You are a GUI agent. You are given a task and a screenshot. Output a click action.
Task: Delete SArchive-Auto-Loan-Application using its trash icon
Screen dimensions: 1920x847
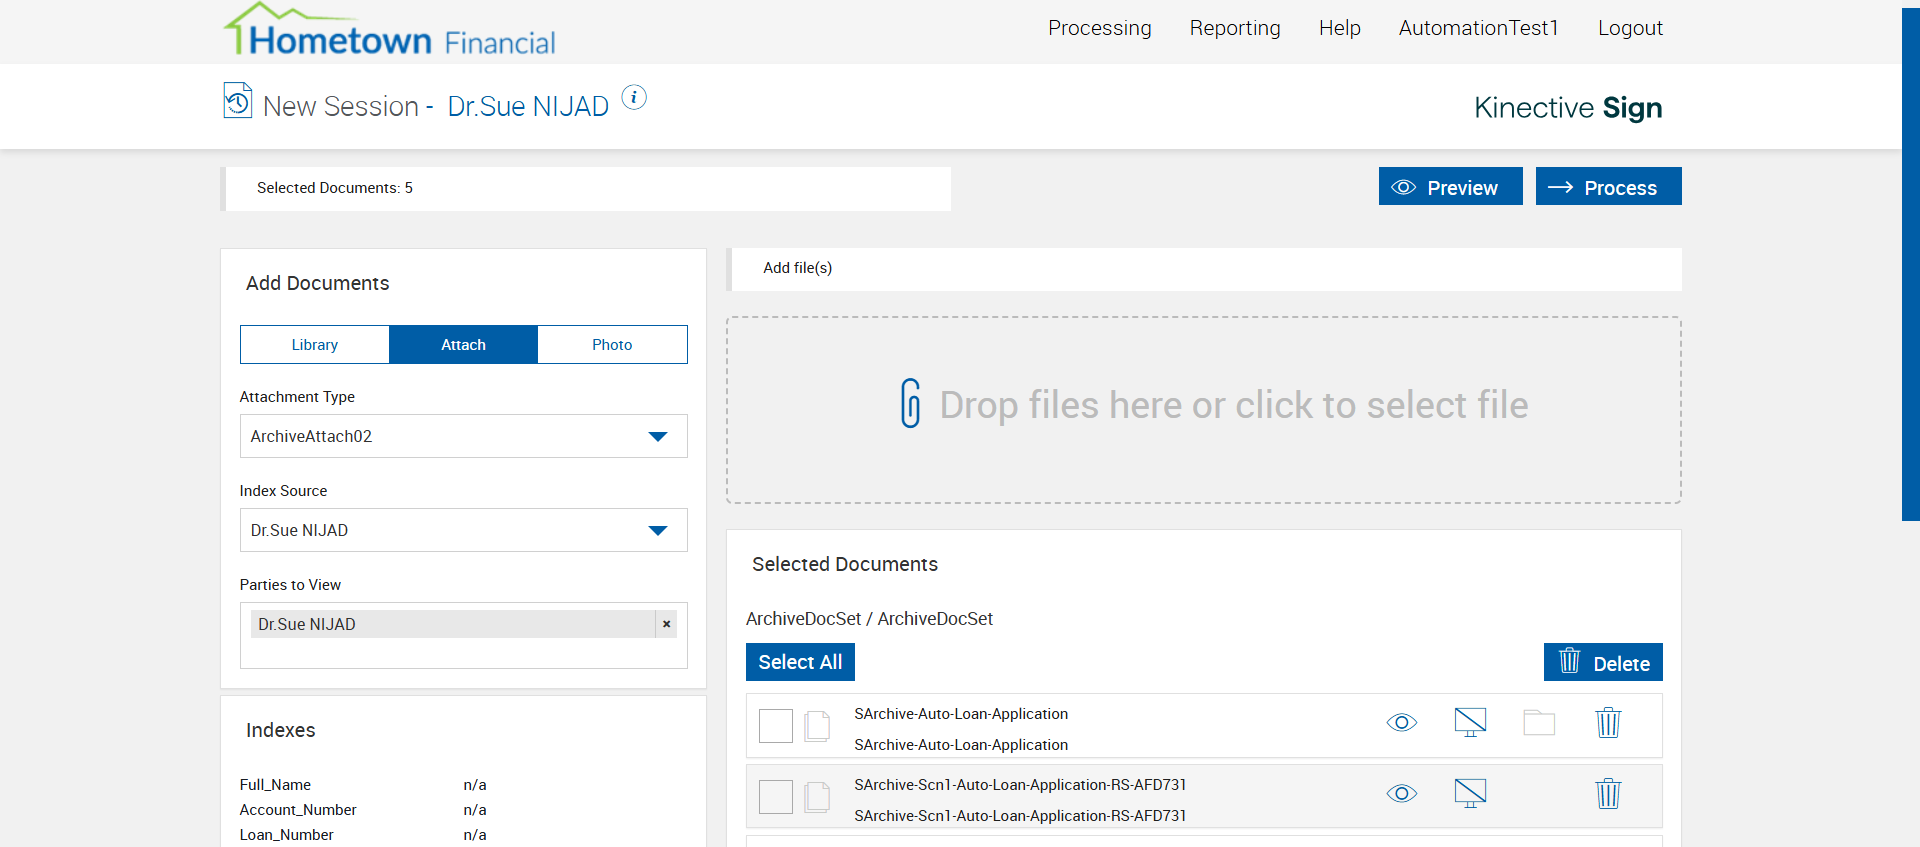point(1608,722)
